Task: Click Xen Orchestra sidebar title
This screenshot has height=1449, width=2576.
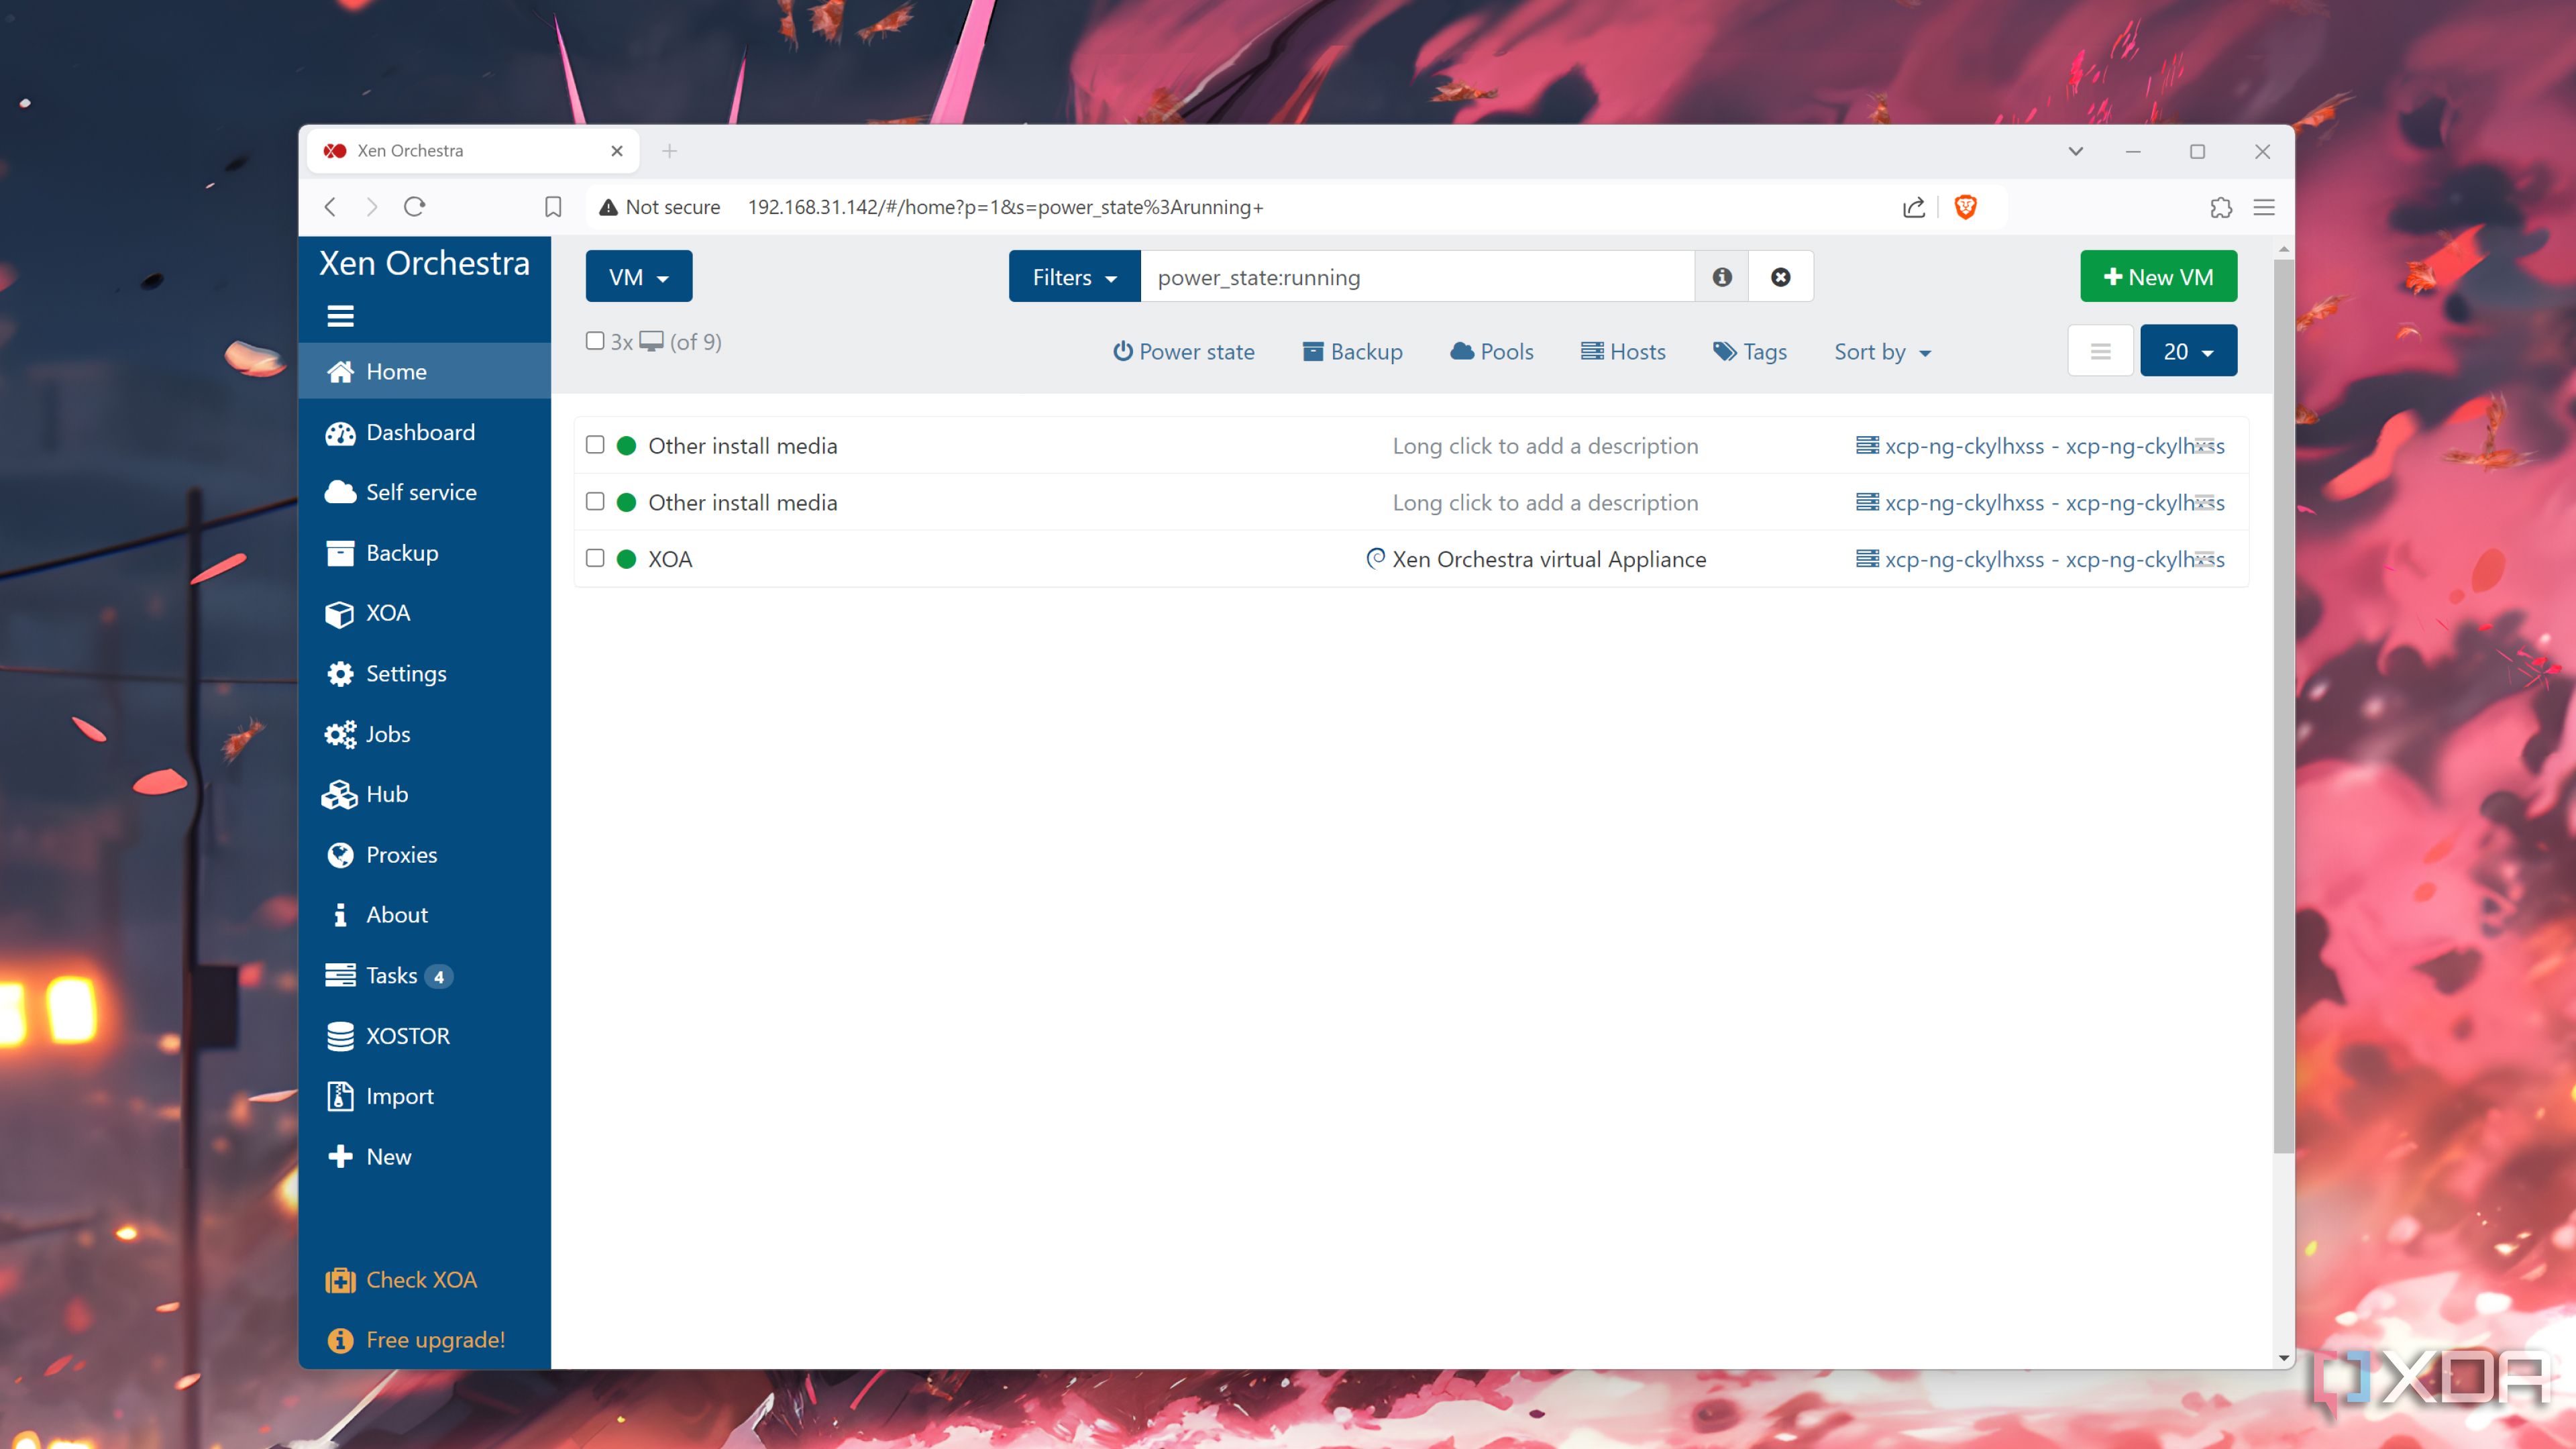Action: pos(424,263)
